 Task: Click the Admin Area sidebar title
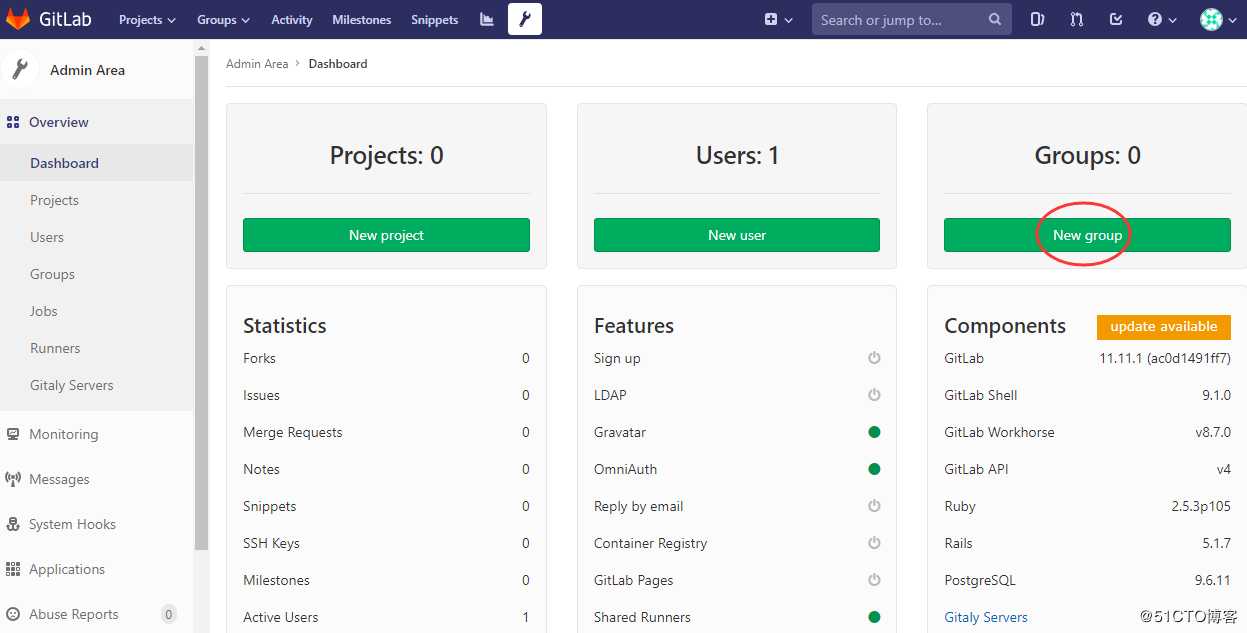87,70
